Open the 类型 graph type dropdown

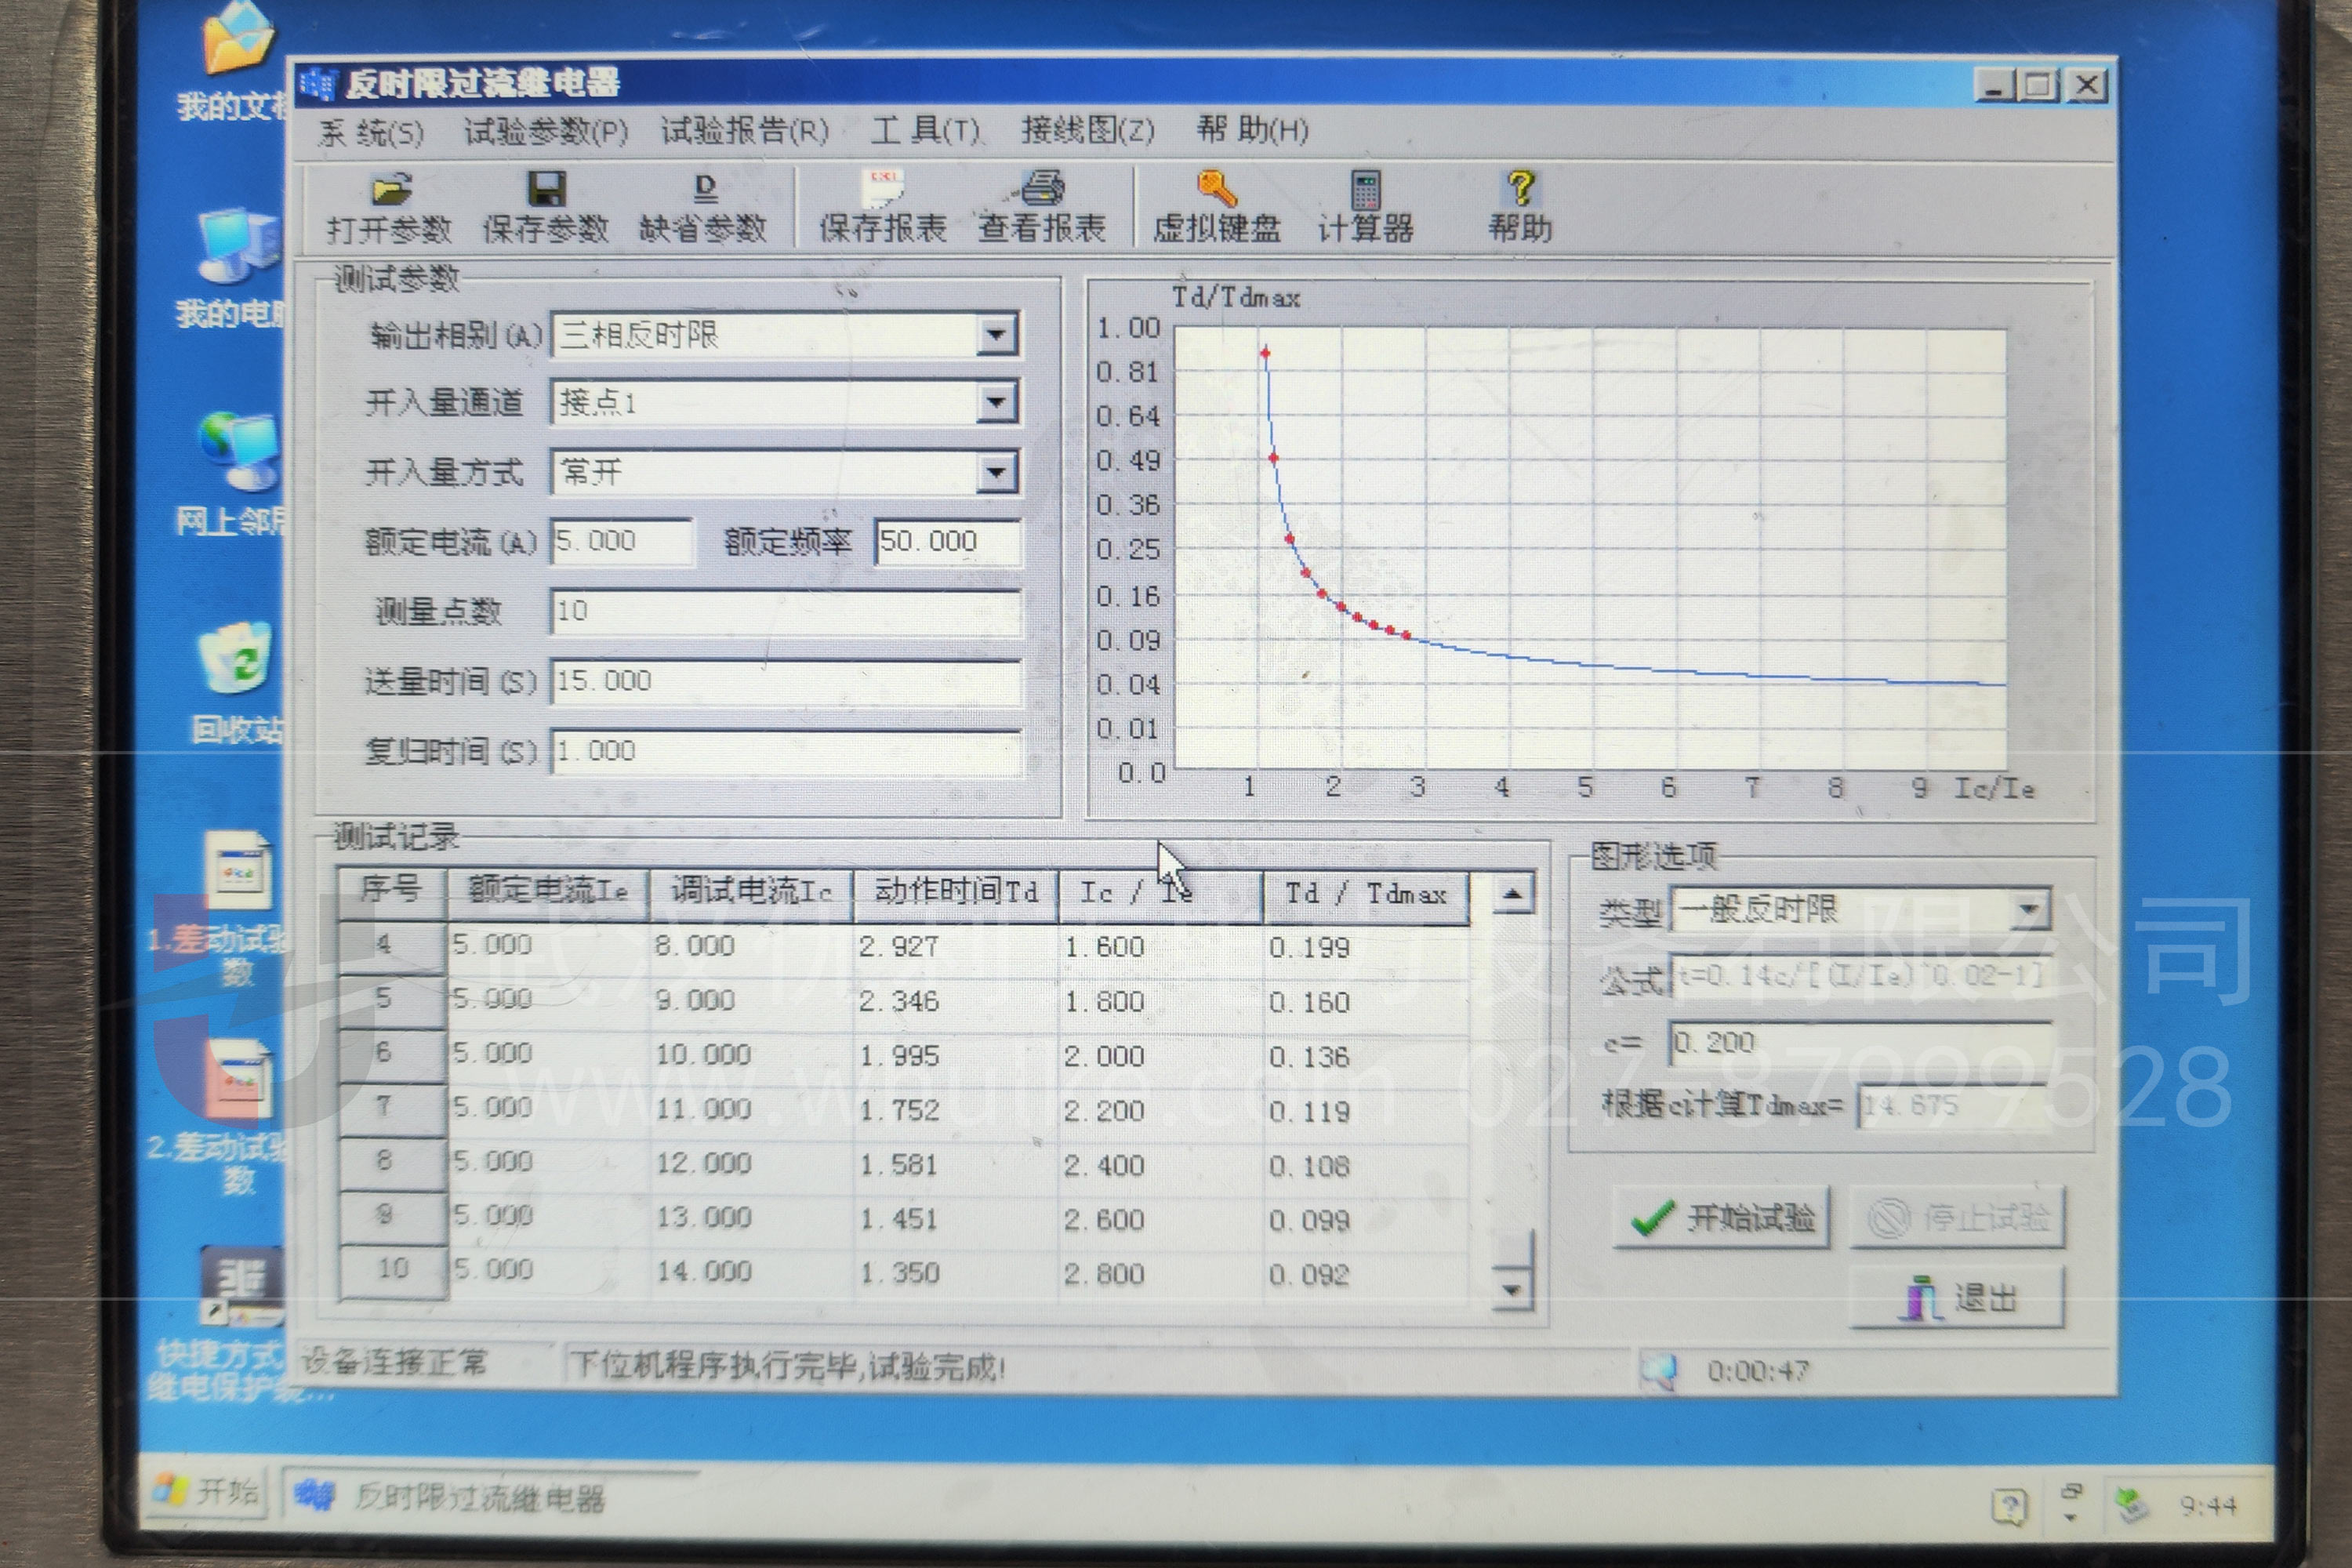2028,910
